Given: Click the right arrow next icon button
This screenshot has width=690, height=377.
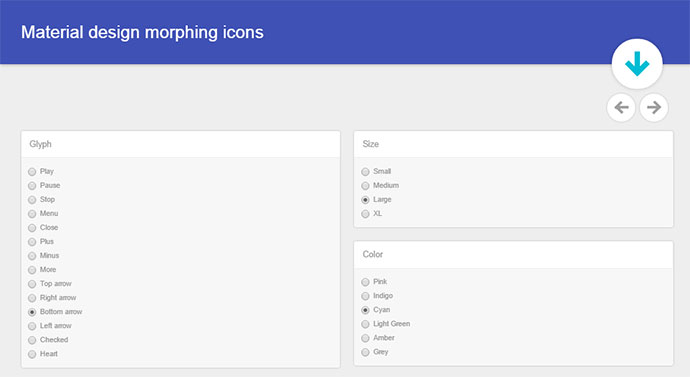Looking at the screenshot, I should pyautogui.click(x=654, y=107).
